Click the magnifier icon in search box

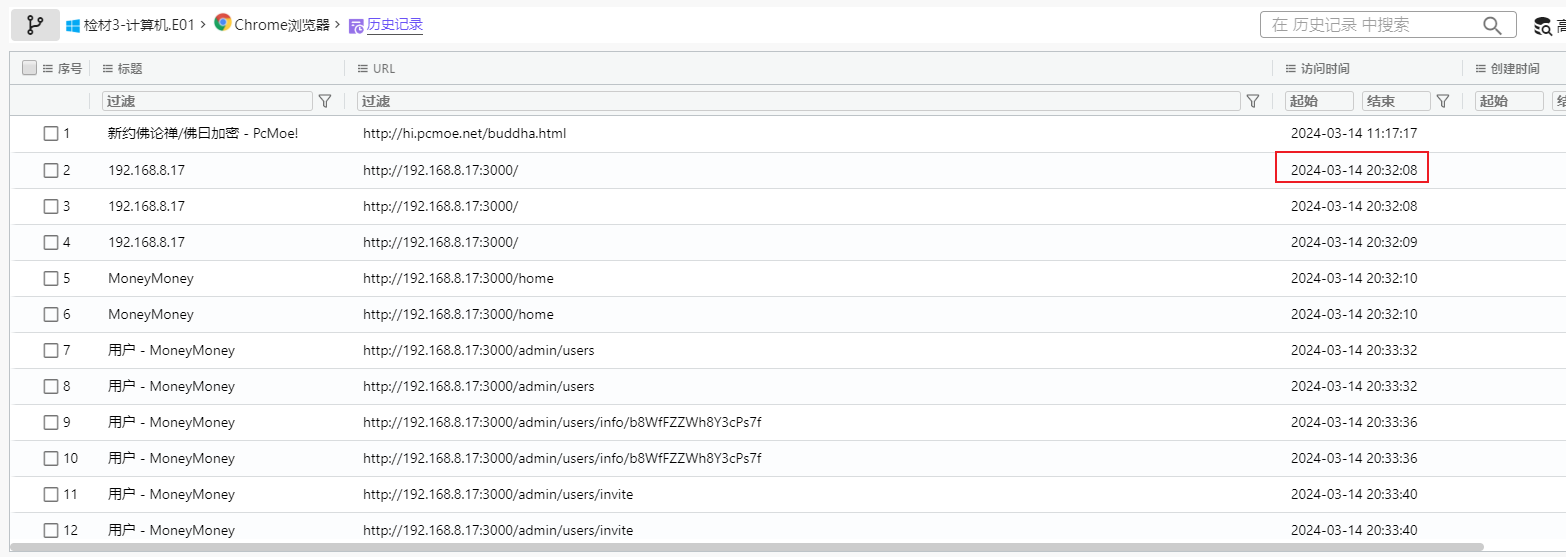click(1492, 25)
